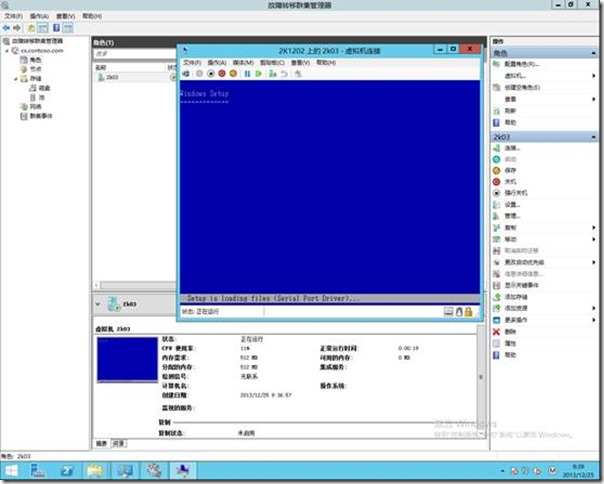Screen dimensions: 604x484
Task: Click 管理 in the 2k03 actions
Action: click(512, 216)
